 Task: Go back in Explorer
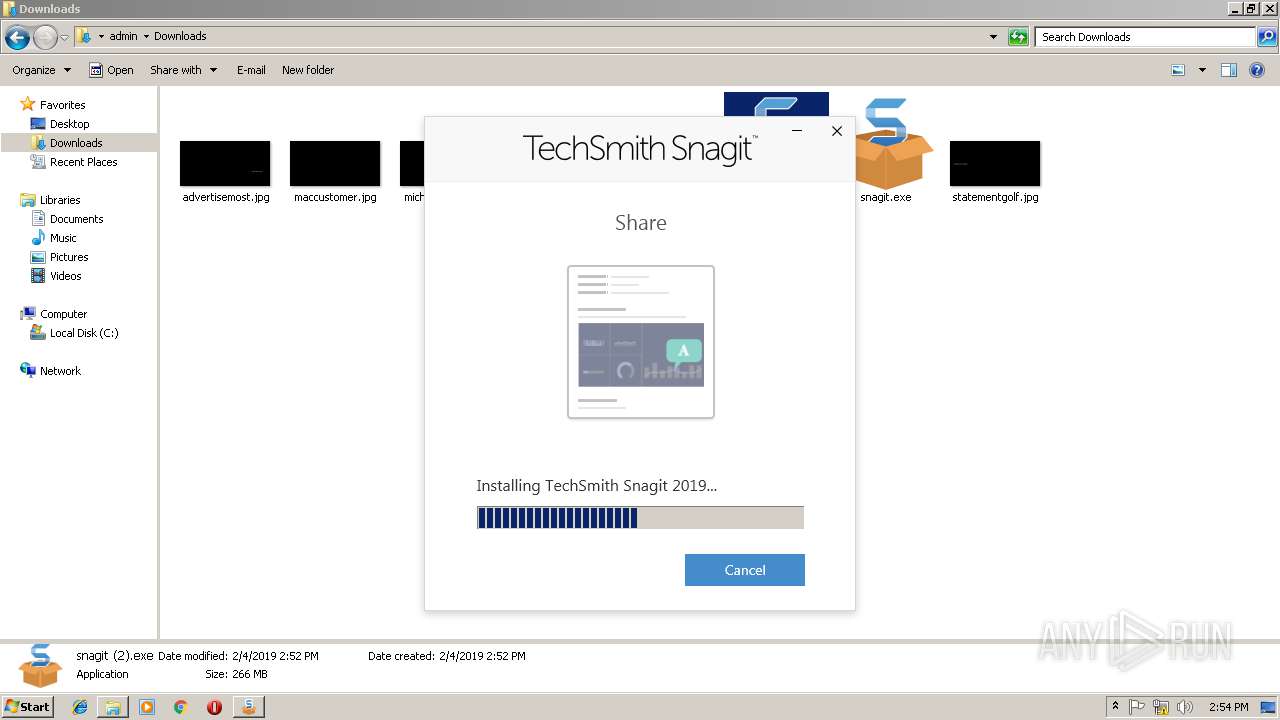tap(17, 38)
